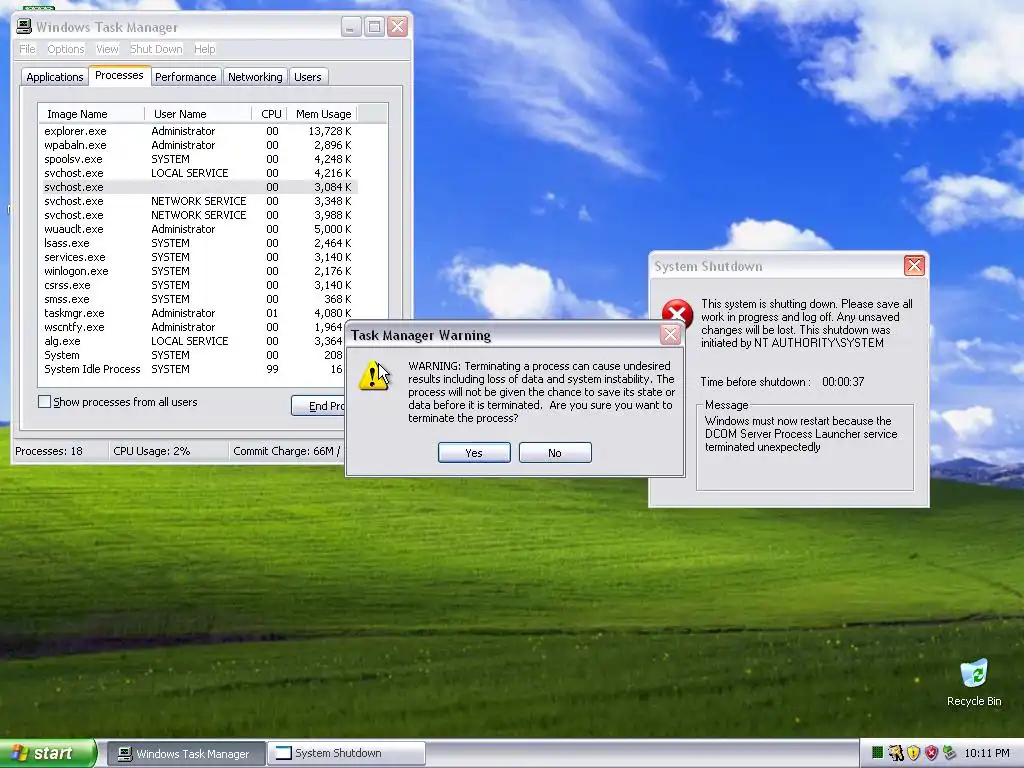
Task: Select the wpabaln.exe process row
Action: (x=198, y=145)
